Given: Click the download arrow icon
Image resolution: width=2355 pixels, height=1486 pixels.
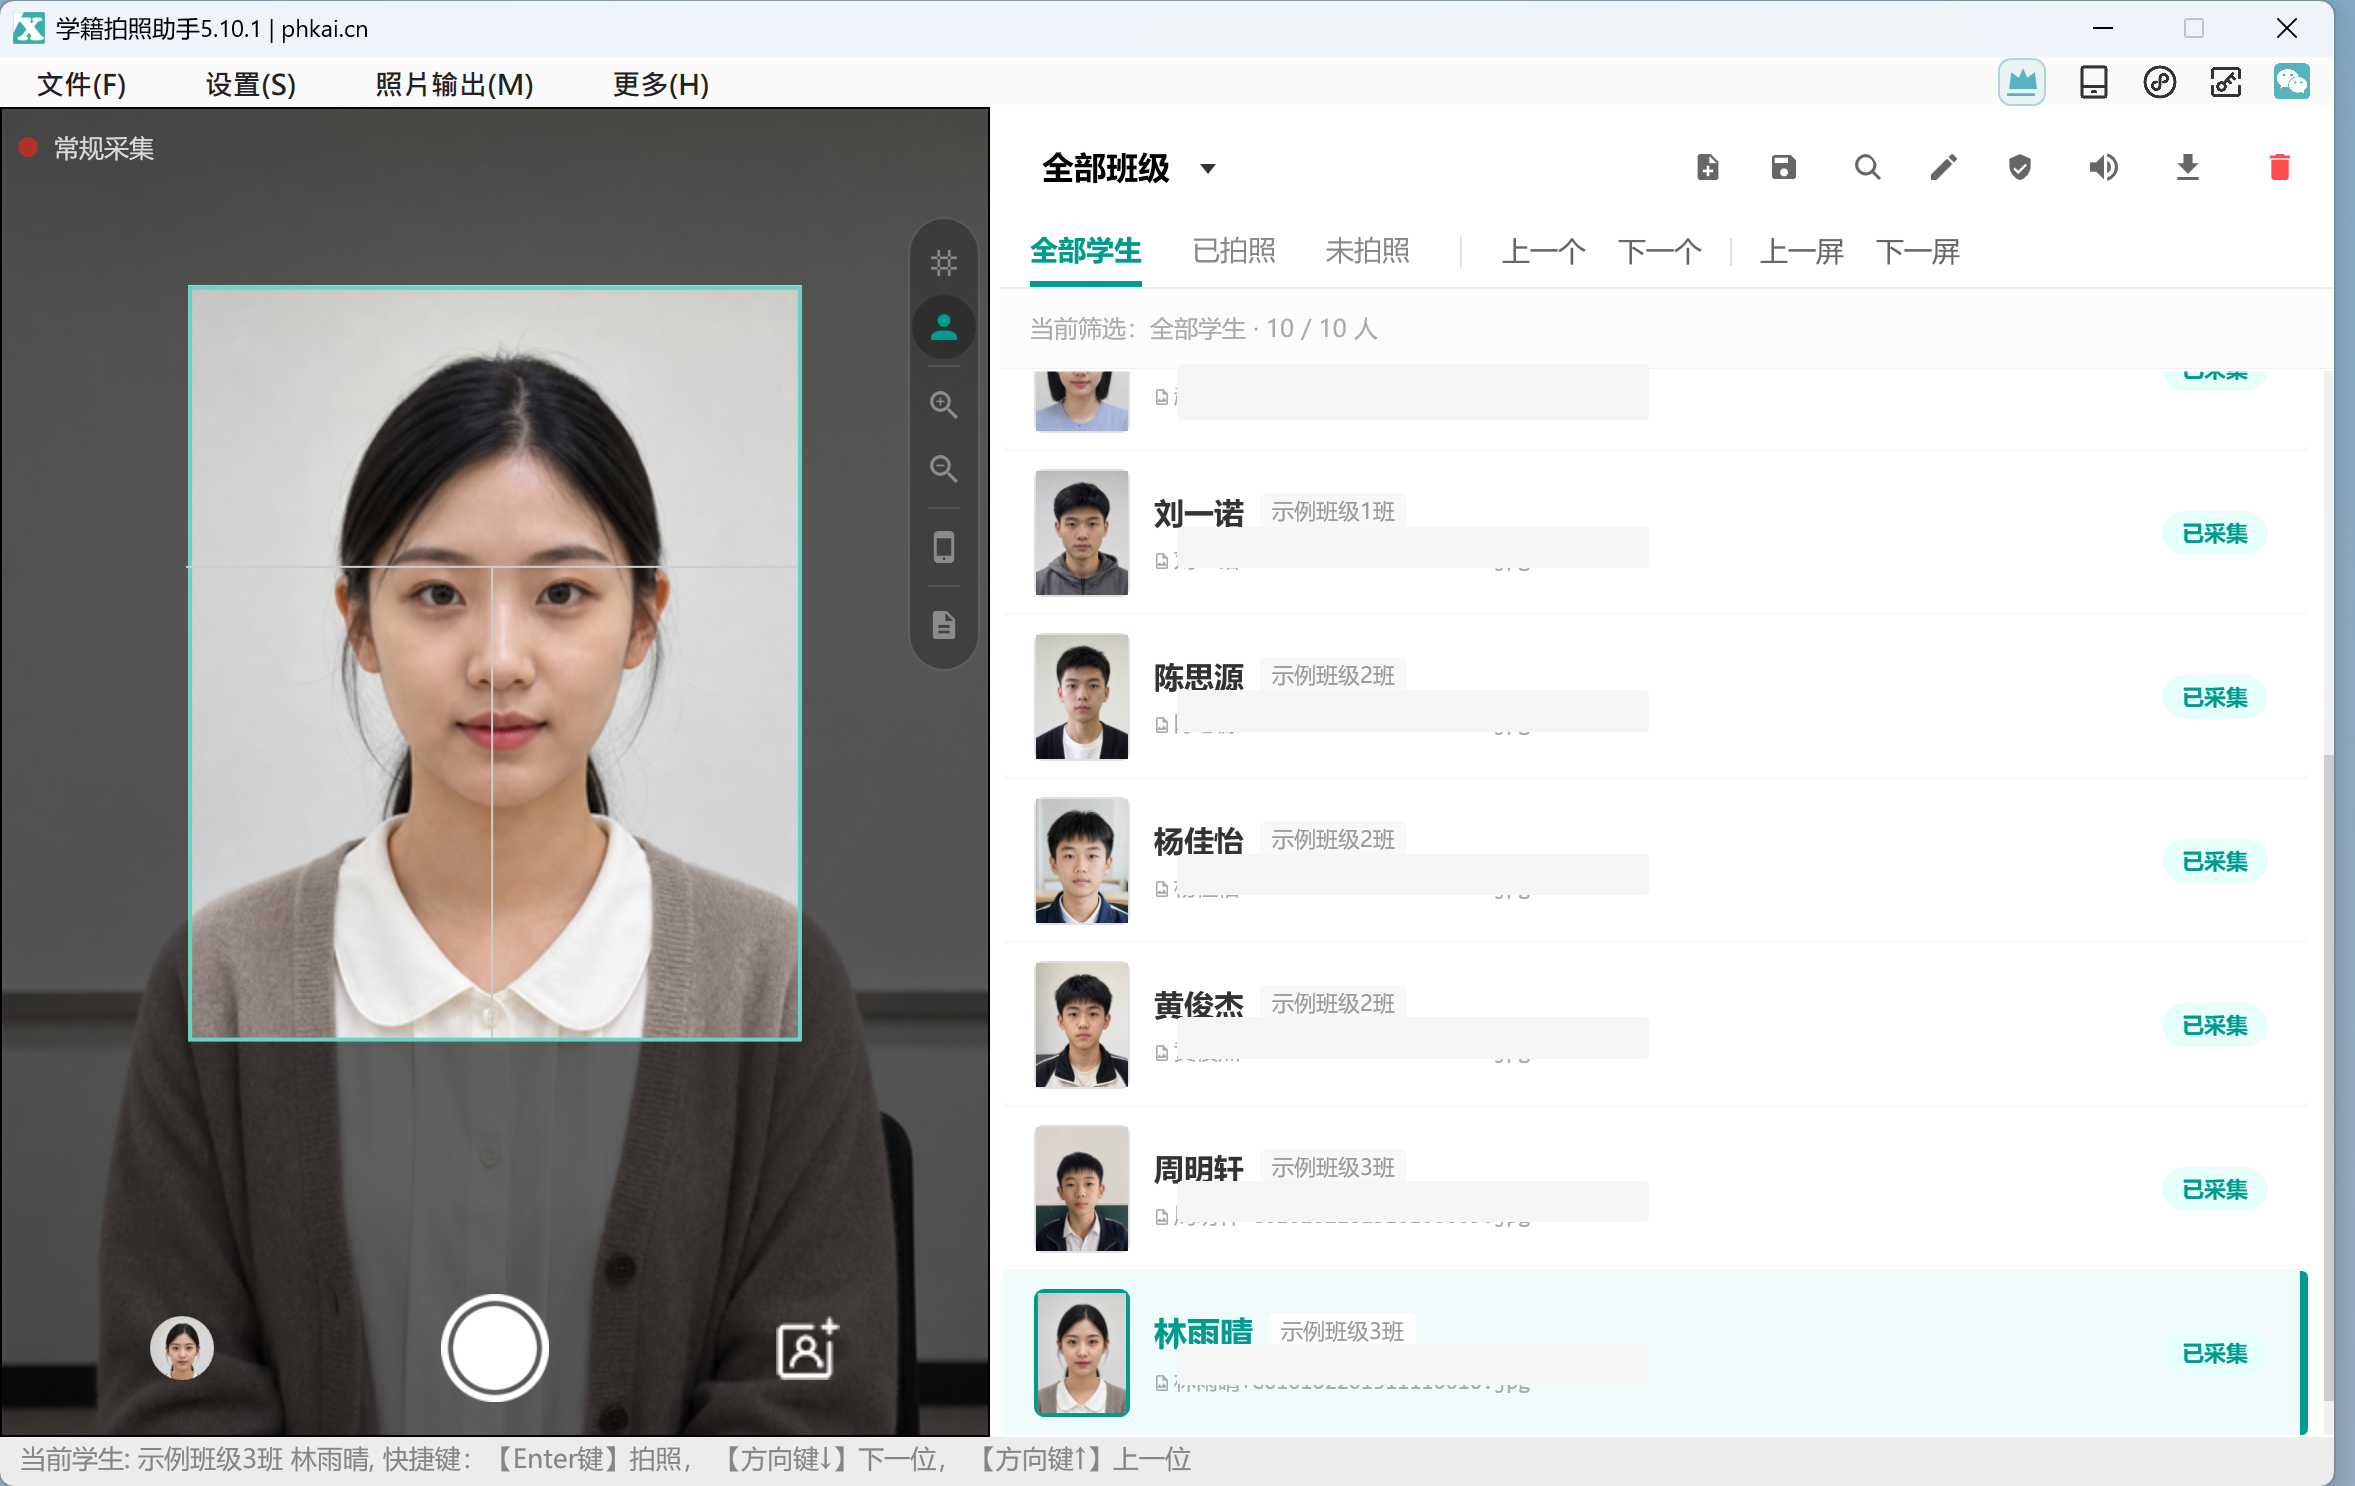Looking at the screenshot, I should [x=2187, y=167].
